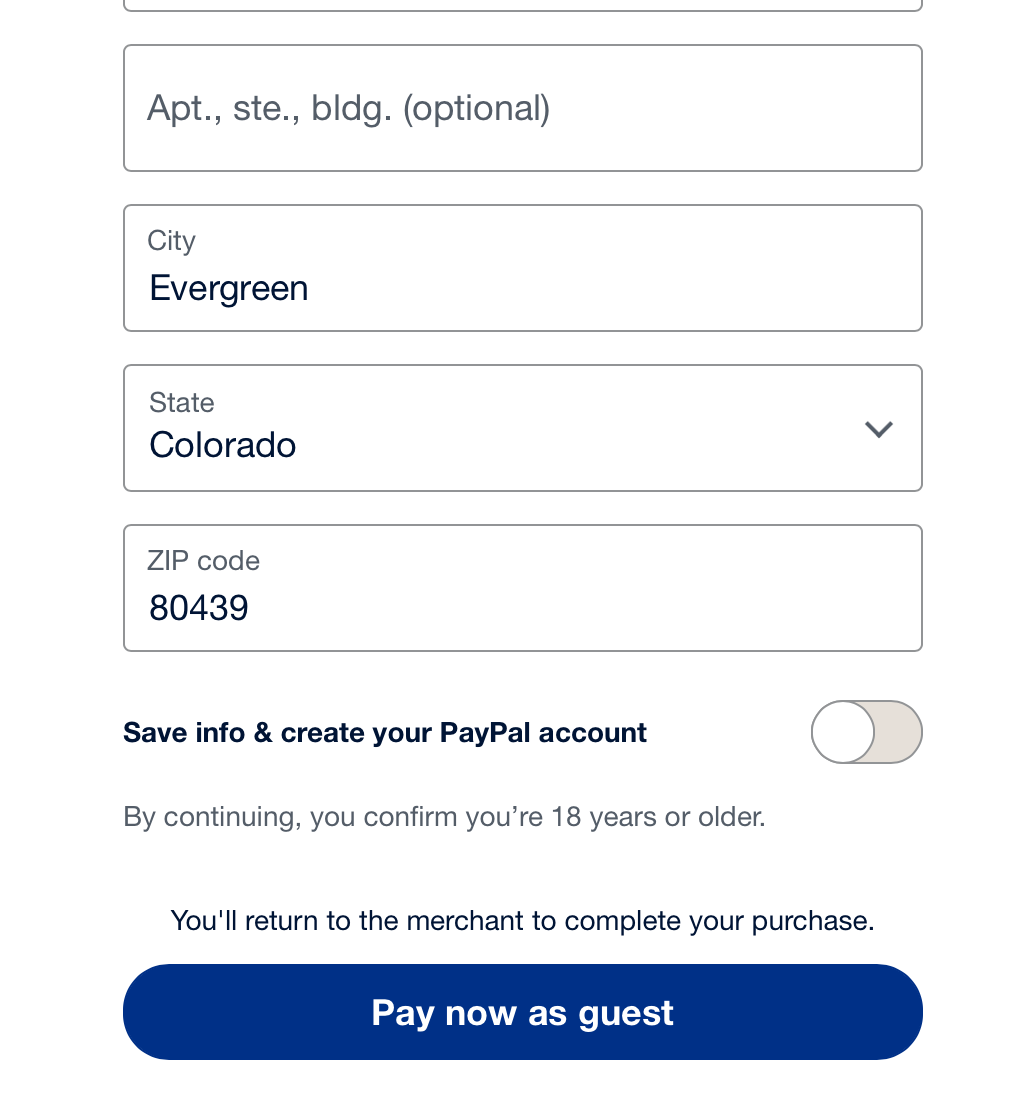Screen dimensions: 1017x1100
Task: Click the partially visible field at form top
Action: point(522,4)
